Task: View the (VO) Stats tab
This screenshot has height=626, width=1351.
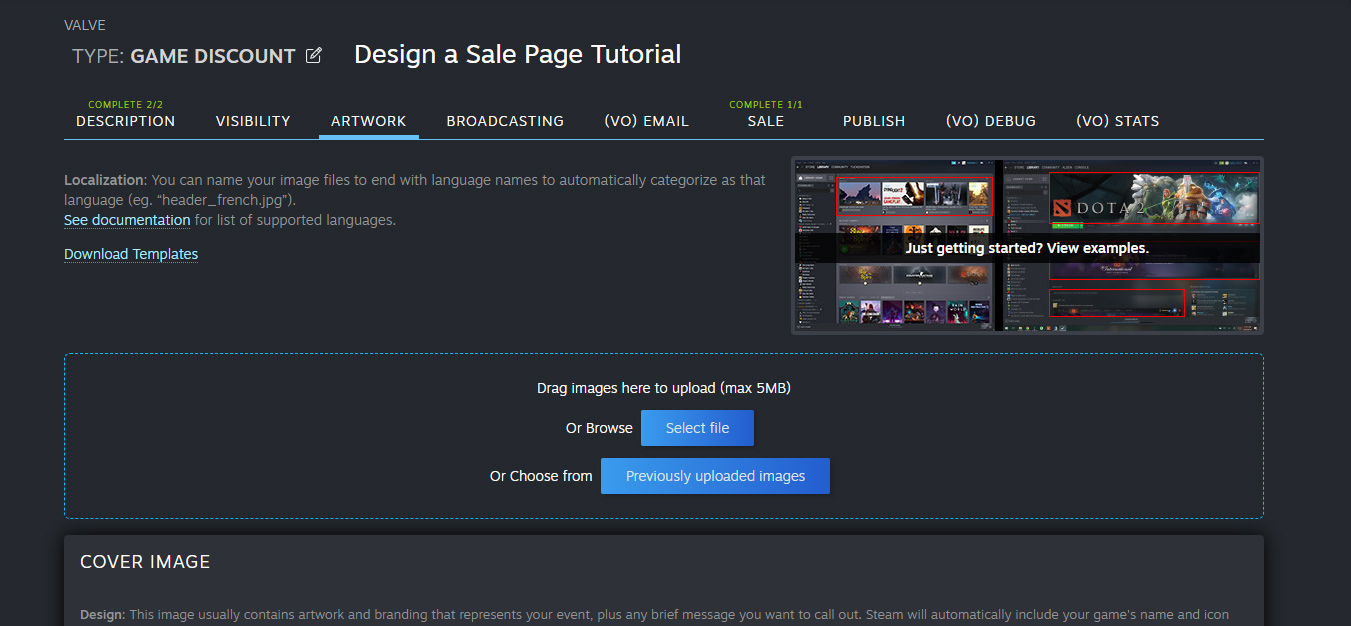Action: point(1118,120)
